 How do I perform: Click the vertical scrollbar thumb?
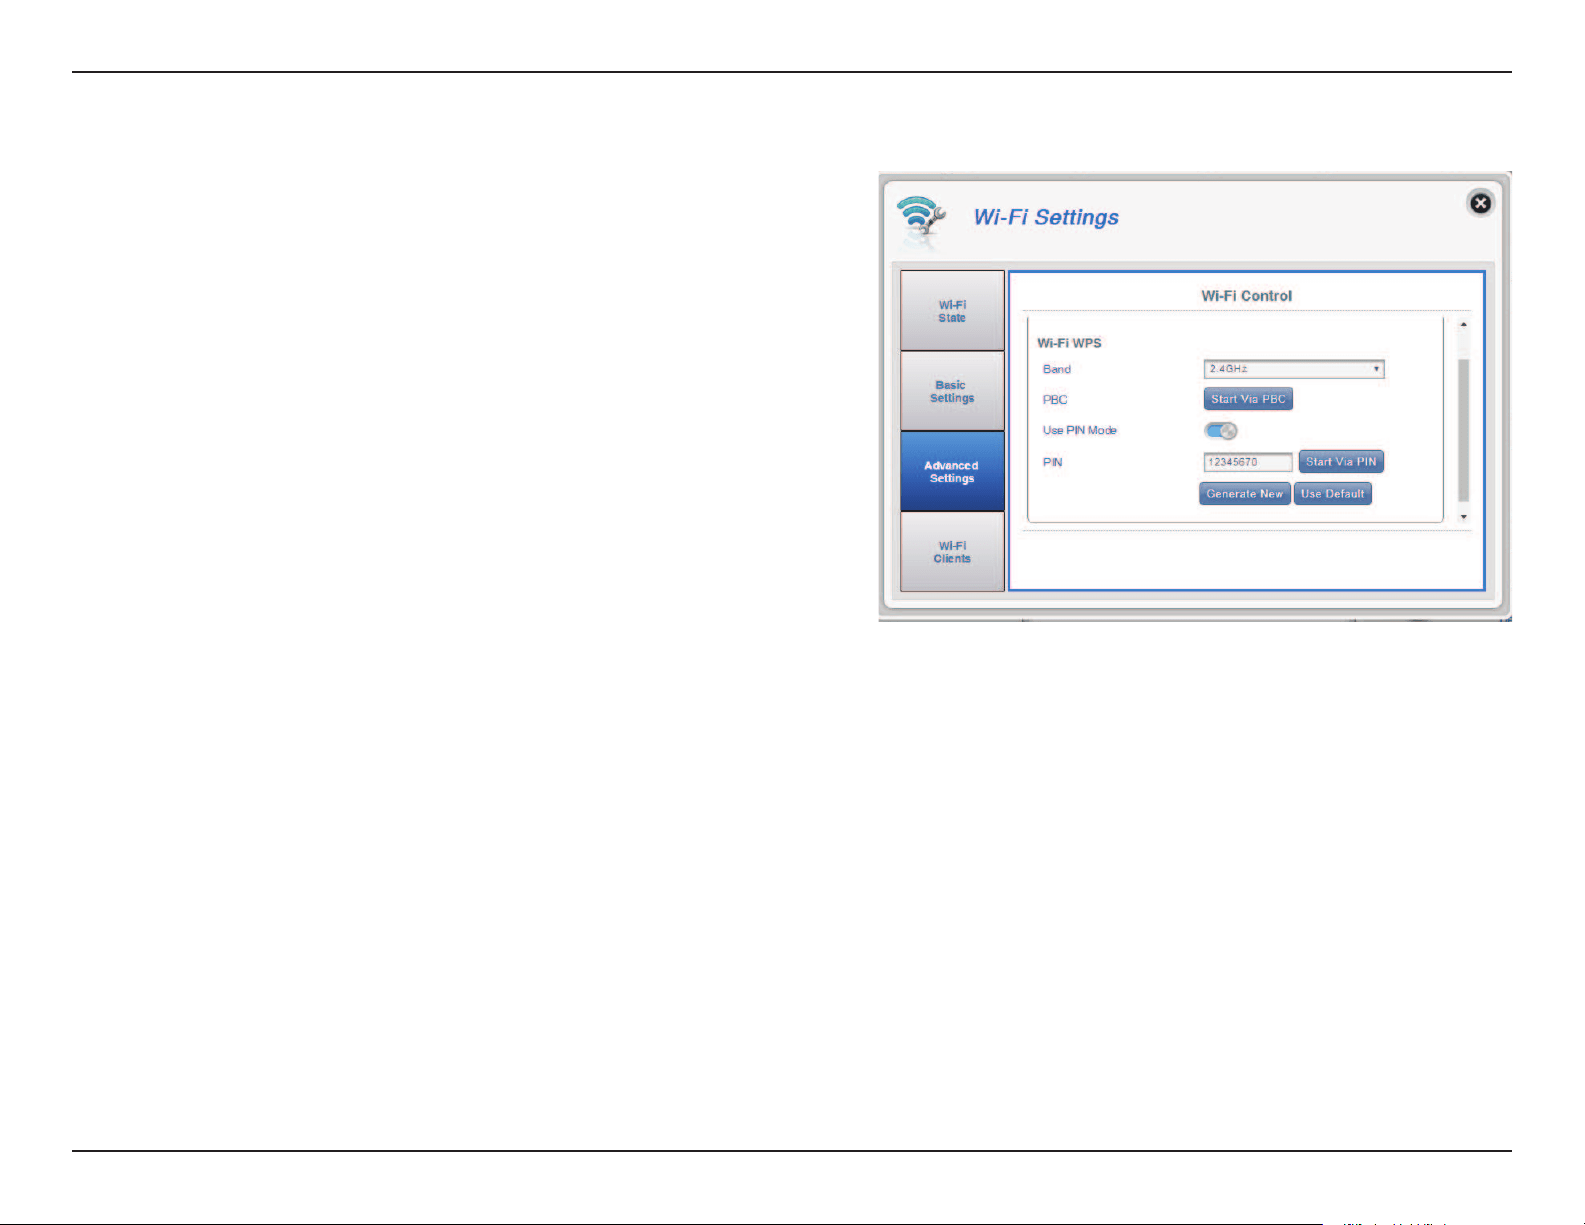tap(1464, 431)
